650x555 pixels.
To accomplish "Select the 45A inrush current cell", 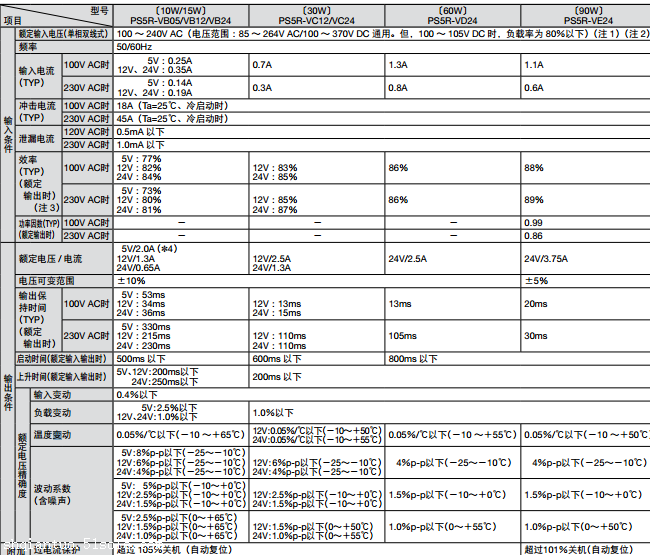I will [382, 119].
